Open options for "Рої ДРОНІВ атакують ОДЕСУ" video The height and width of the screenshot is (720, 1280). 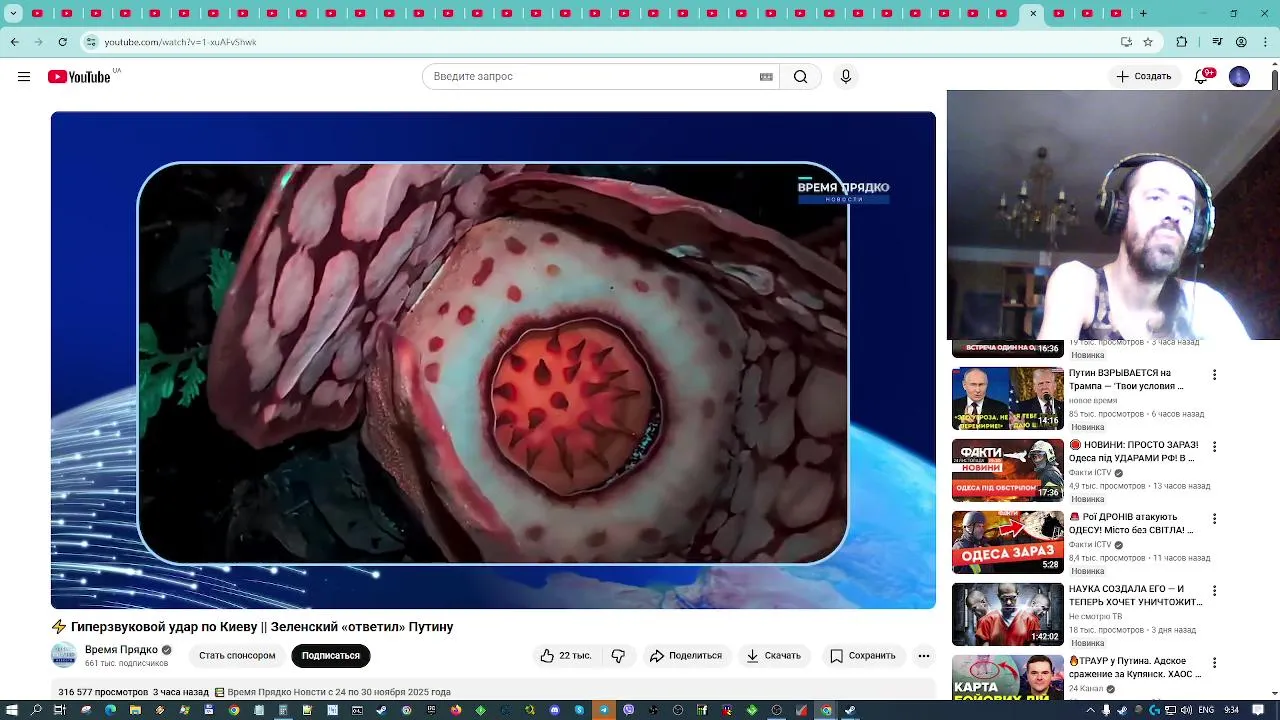[x=1214, y=519]
